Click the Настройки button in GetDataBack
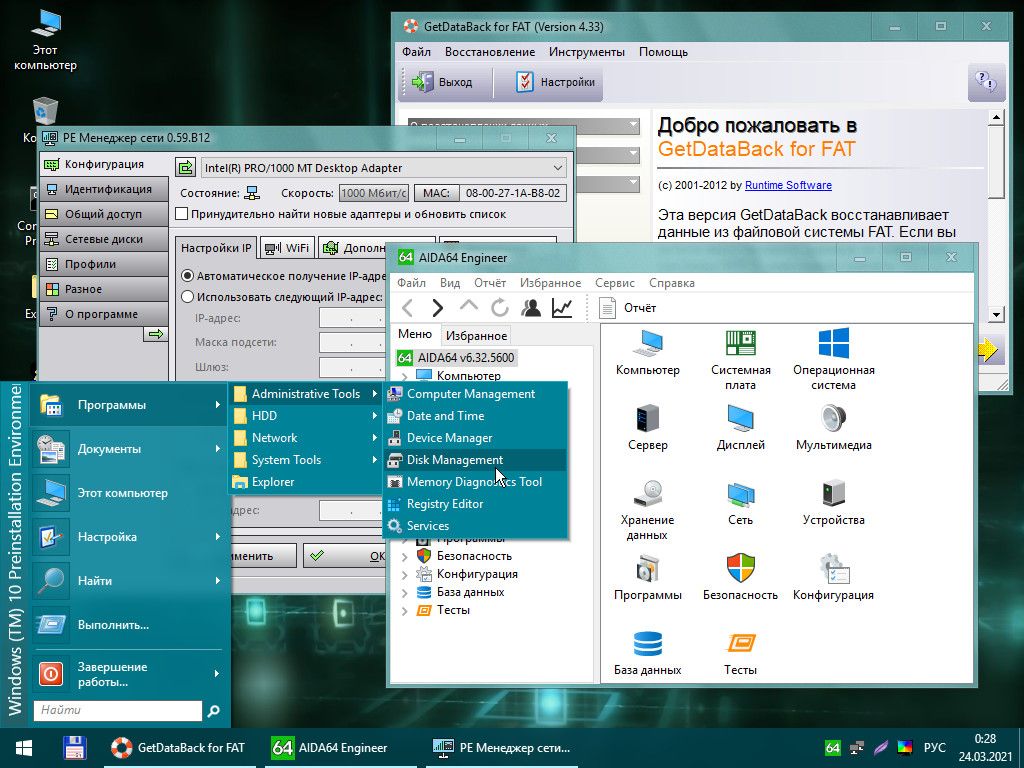This screenshot has width=1024, height=768. coord(555,82)
